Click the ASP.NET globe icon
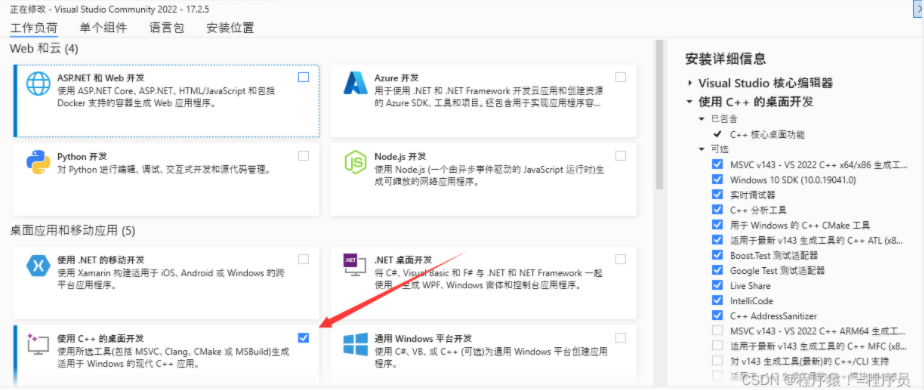The width and height of the screenshot is (924, 390). (38, 83)
